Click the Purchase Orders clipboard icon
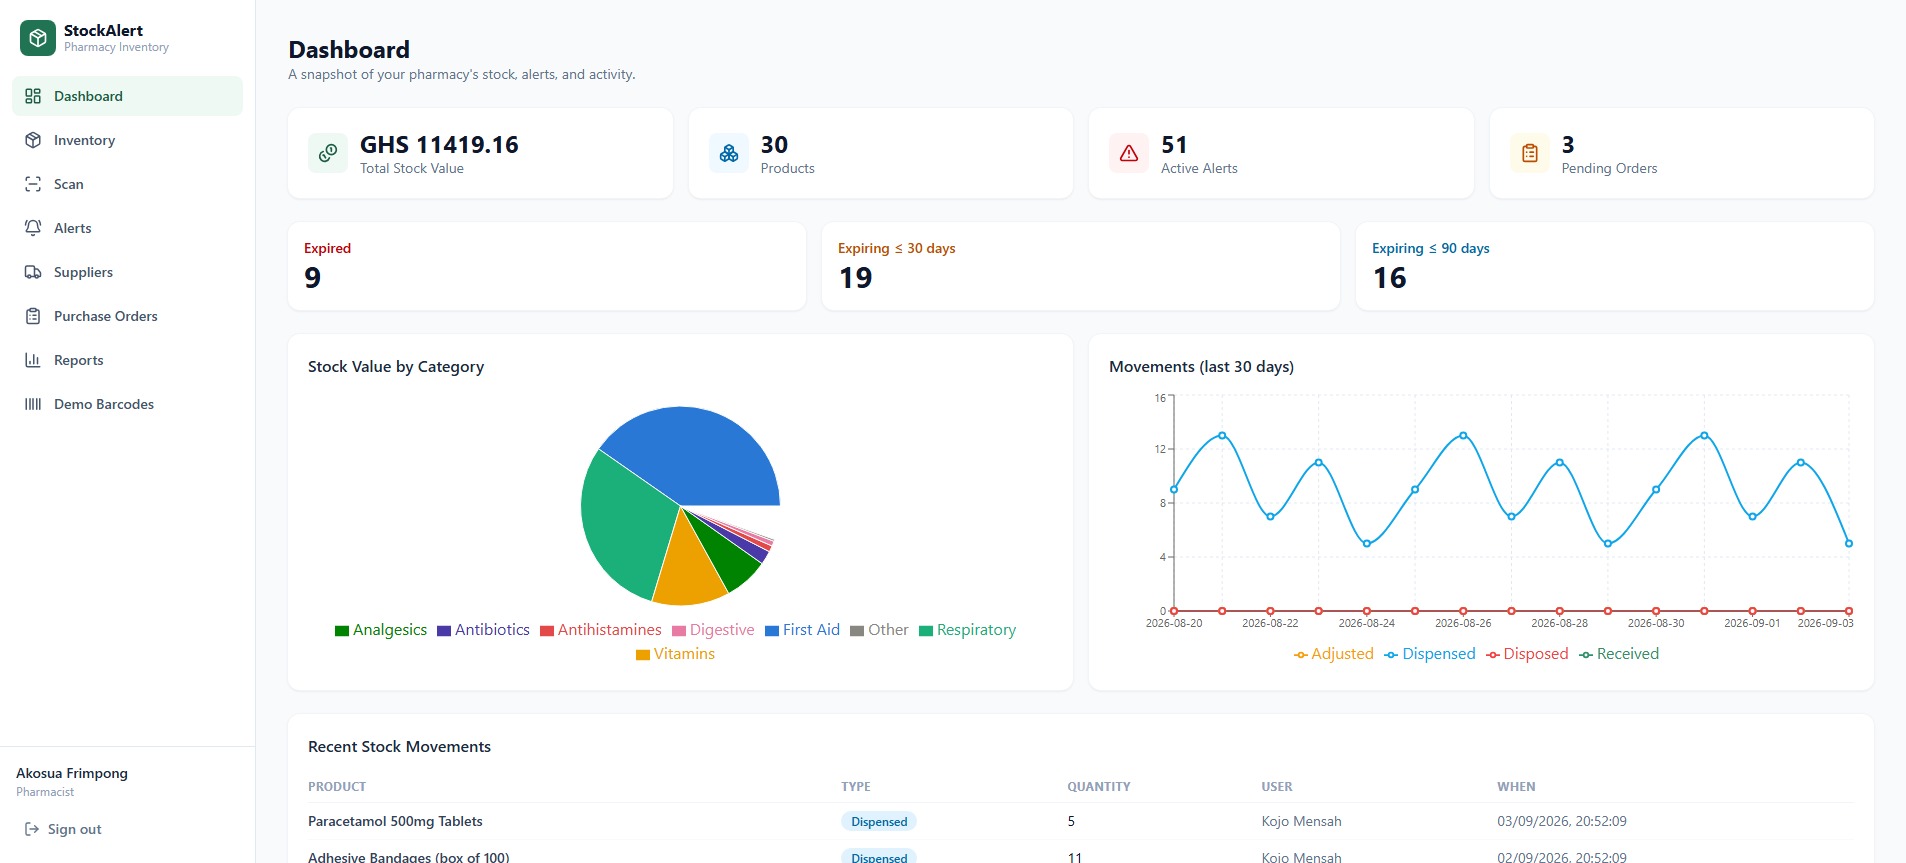Image resolution: width=1906 pixels, height=863 pixels. click(x=33, y=316)
